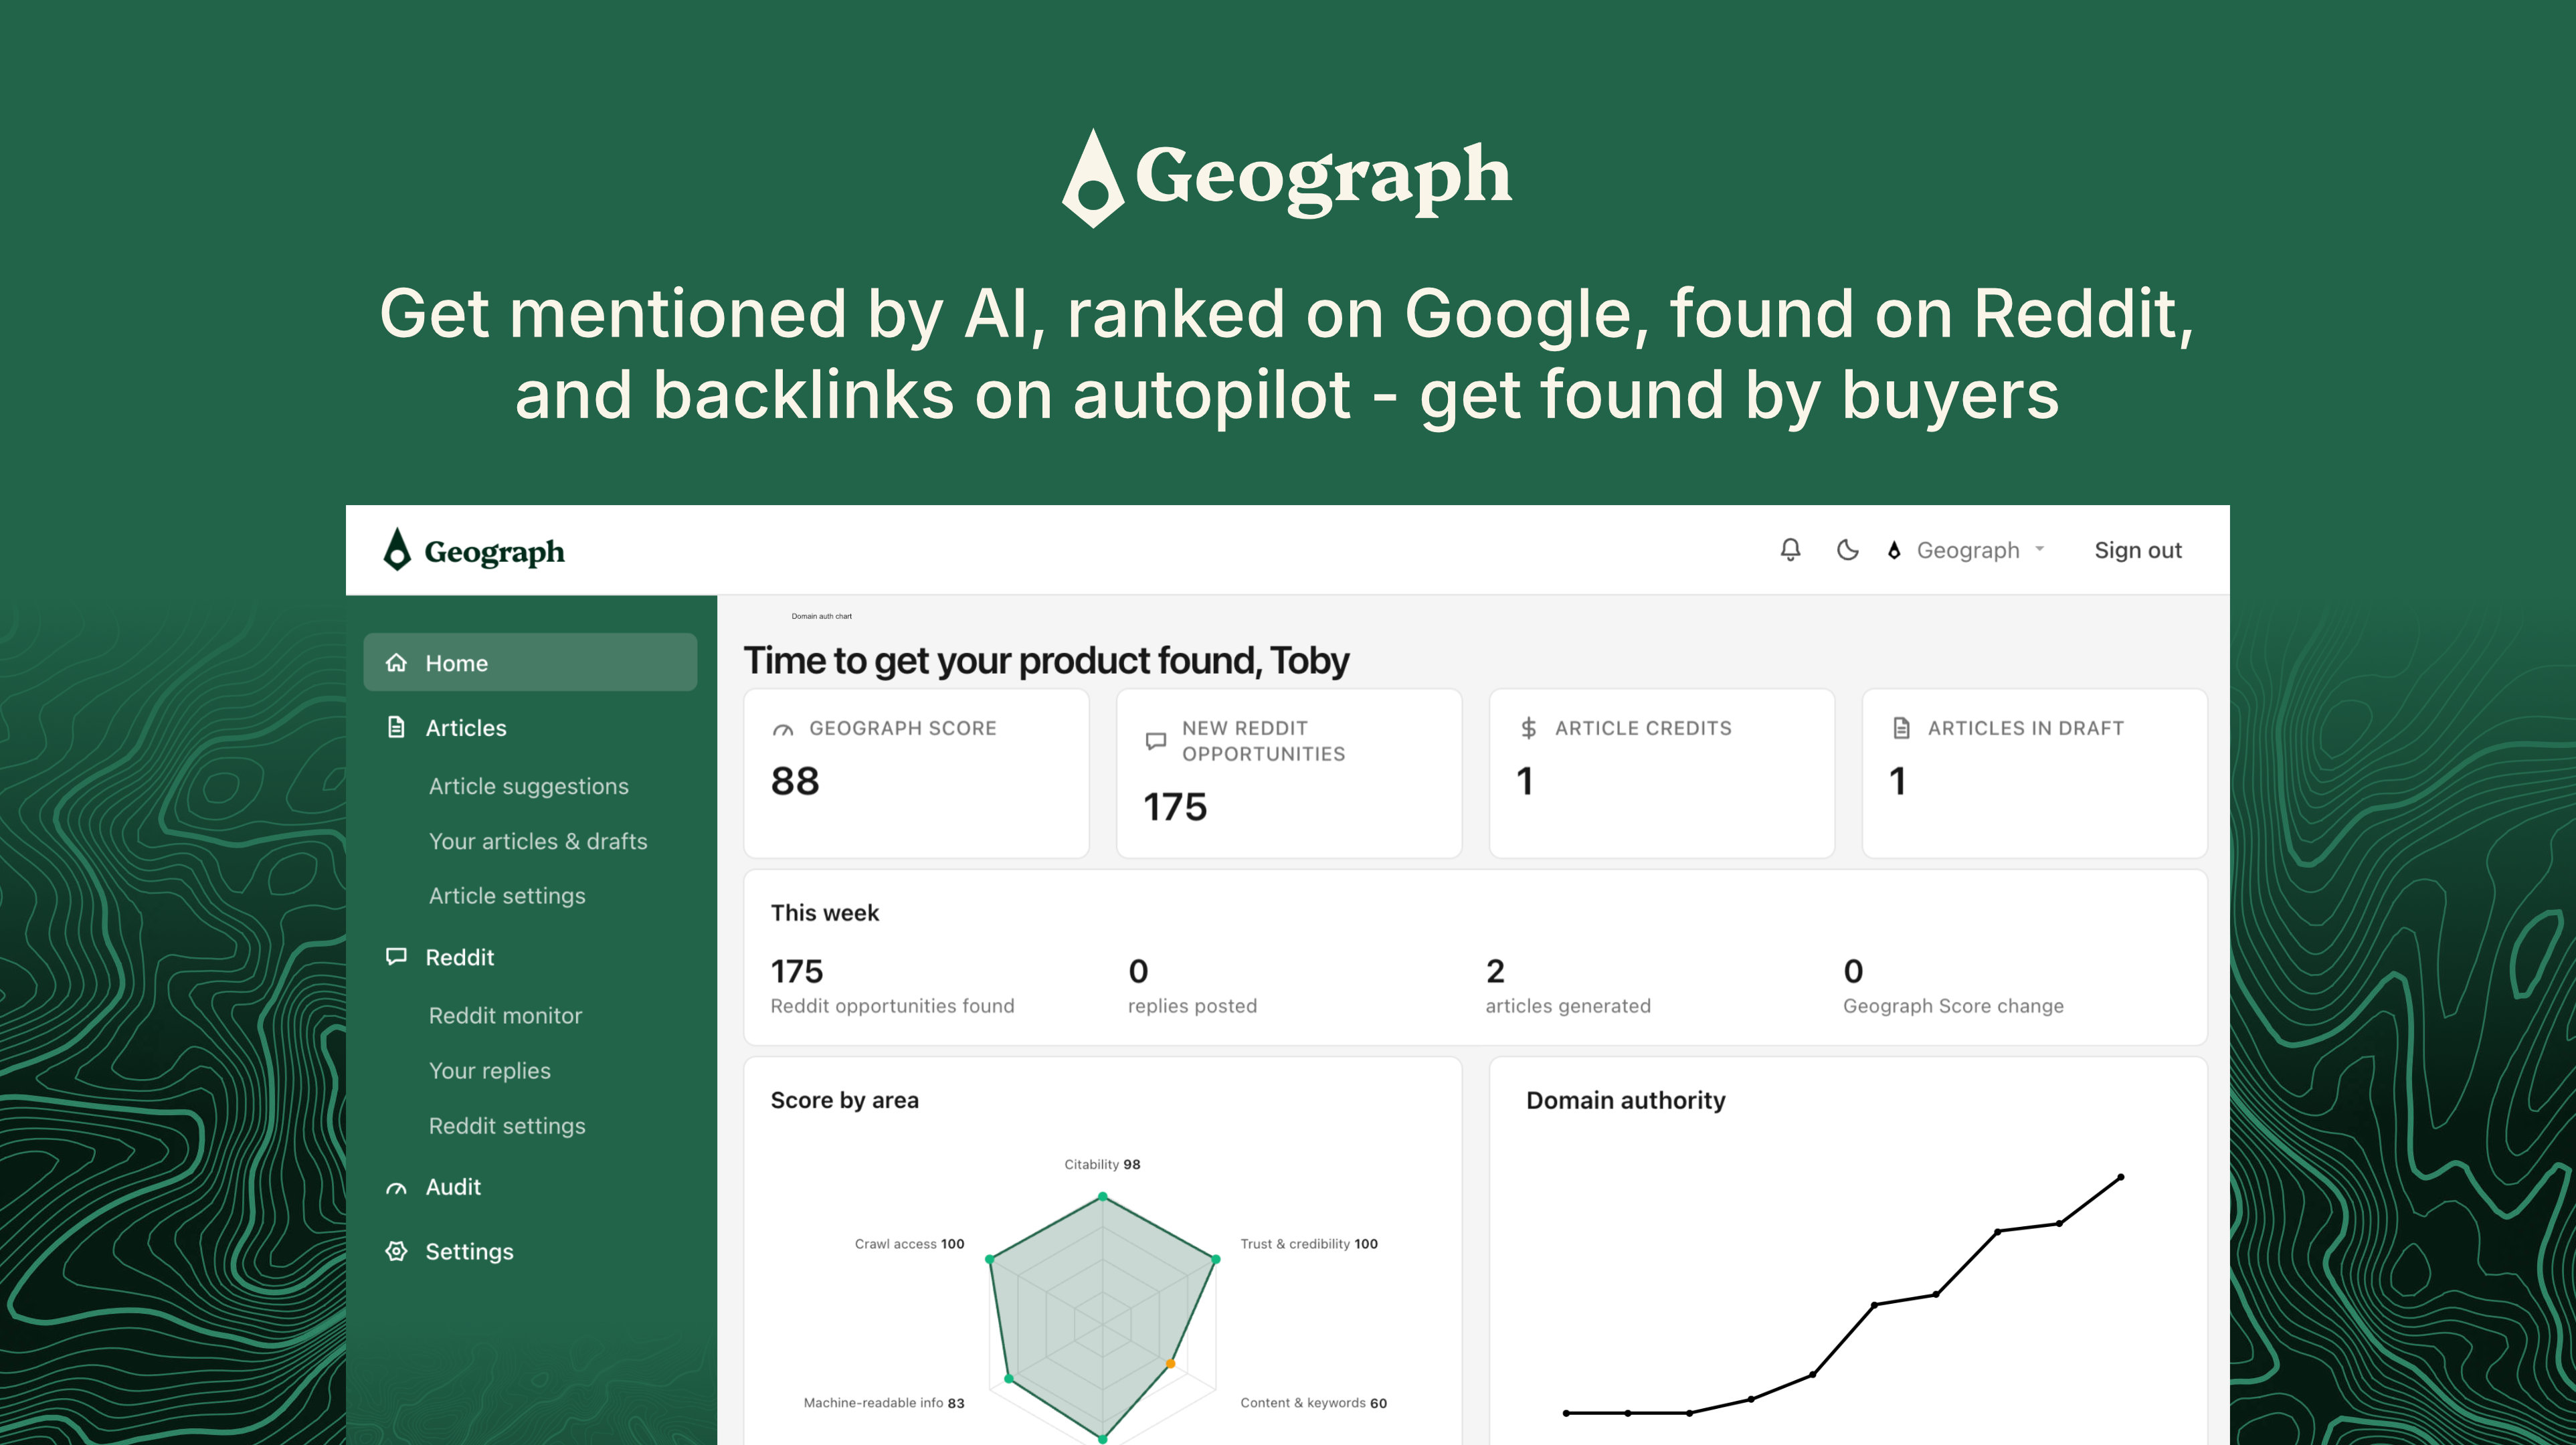The image size is (2576, 1445).
Task: Click the Geograph logo in app header
Action: coord(474,550)
